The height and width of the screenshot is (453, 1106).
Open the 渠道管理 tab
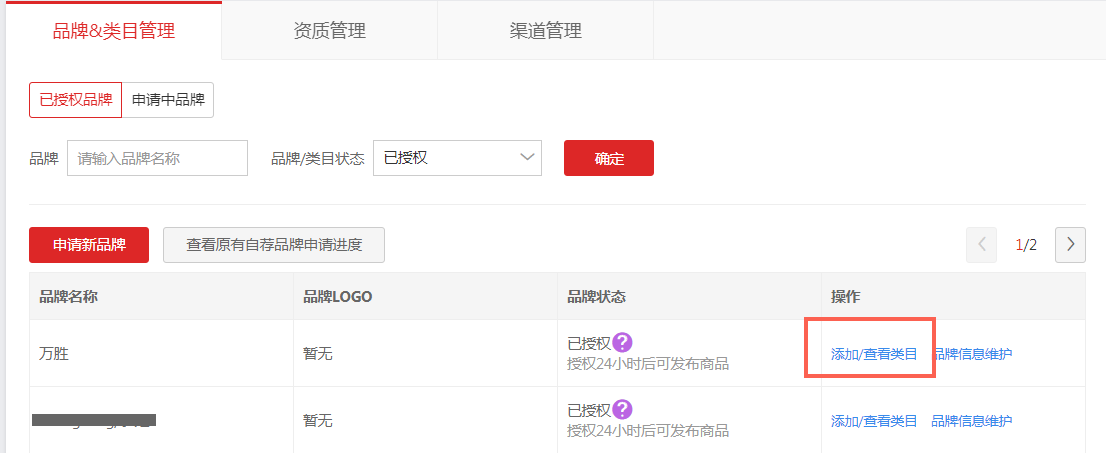click(545, 31)
